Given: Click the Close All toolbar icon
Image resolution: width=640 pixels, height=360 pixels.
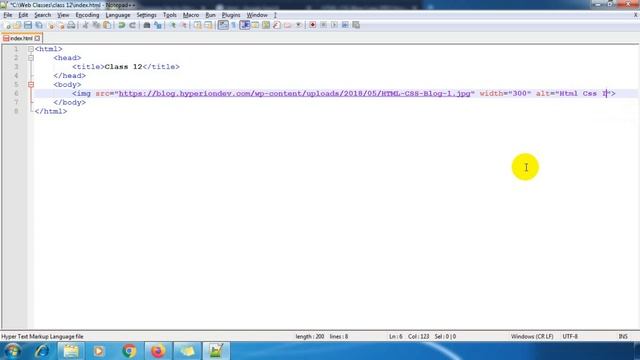Looking at the screenshot, I should [61, 25].
